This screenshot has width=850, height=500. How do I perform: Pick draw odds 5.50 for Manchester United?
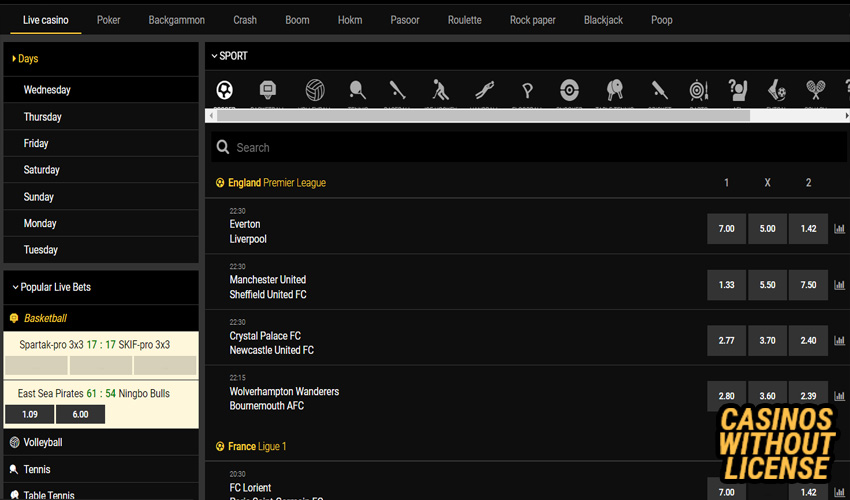[x=767, y=285]
